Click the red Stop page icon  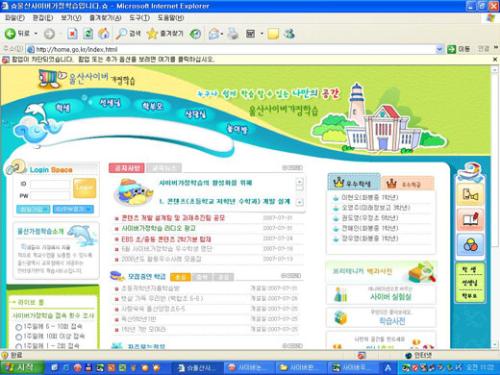72,33
